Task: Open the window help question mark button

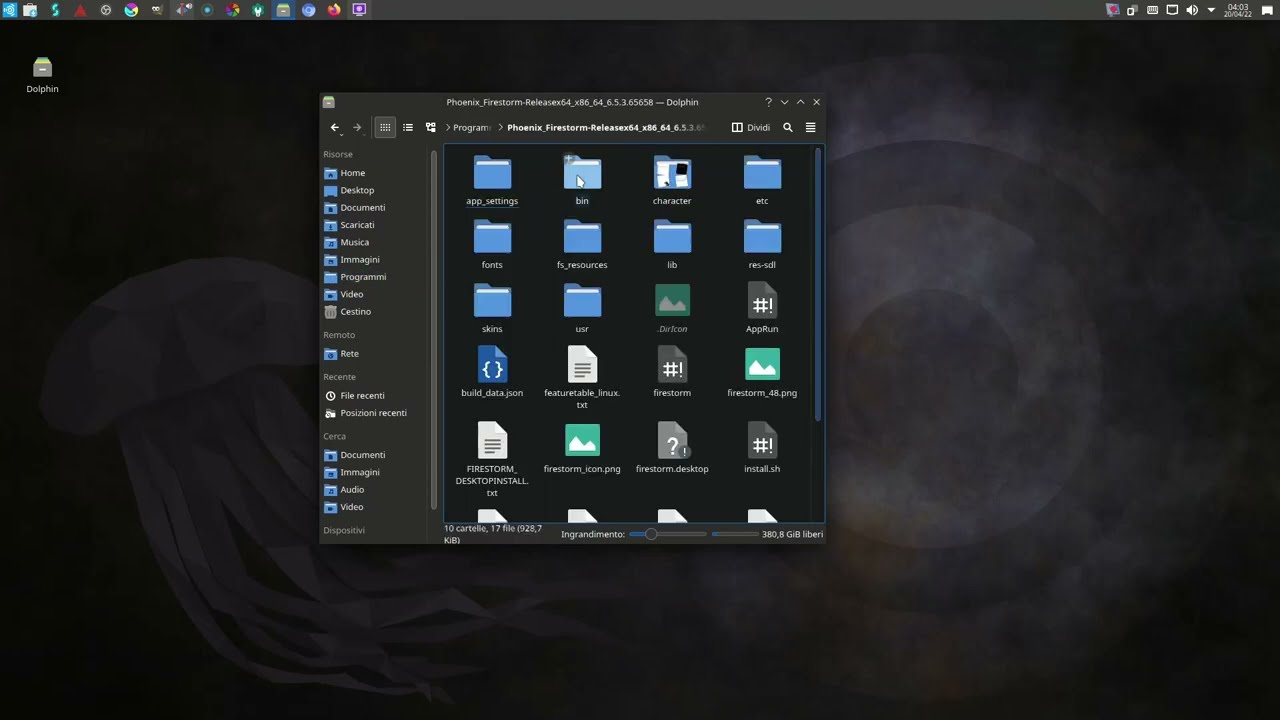Action: pos(768,102)
